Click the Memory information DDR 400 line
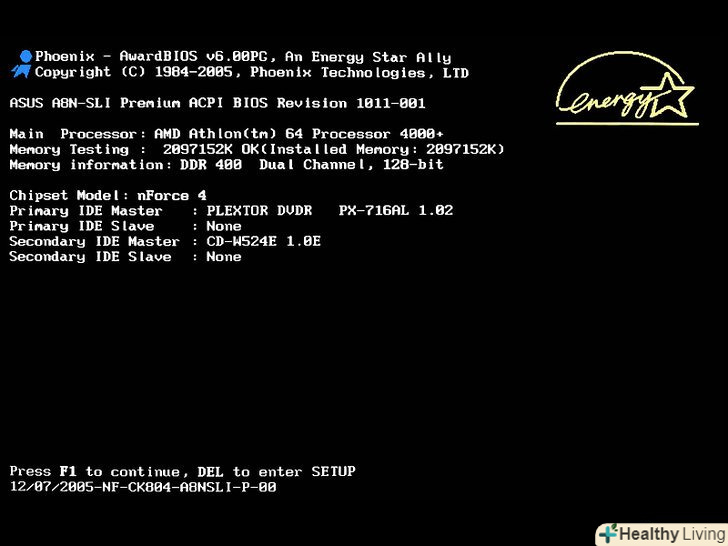 227,165
